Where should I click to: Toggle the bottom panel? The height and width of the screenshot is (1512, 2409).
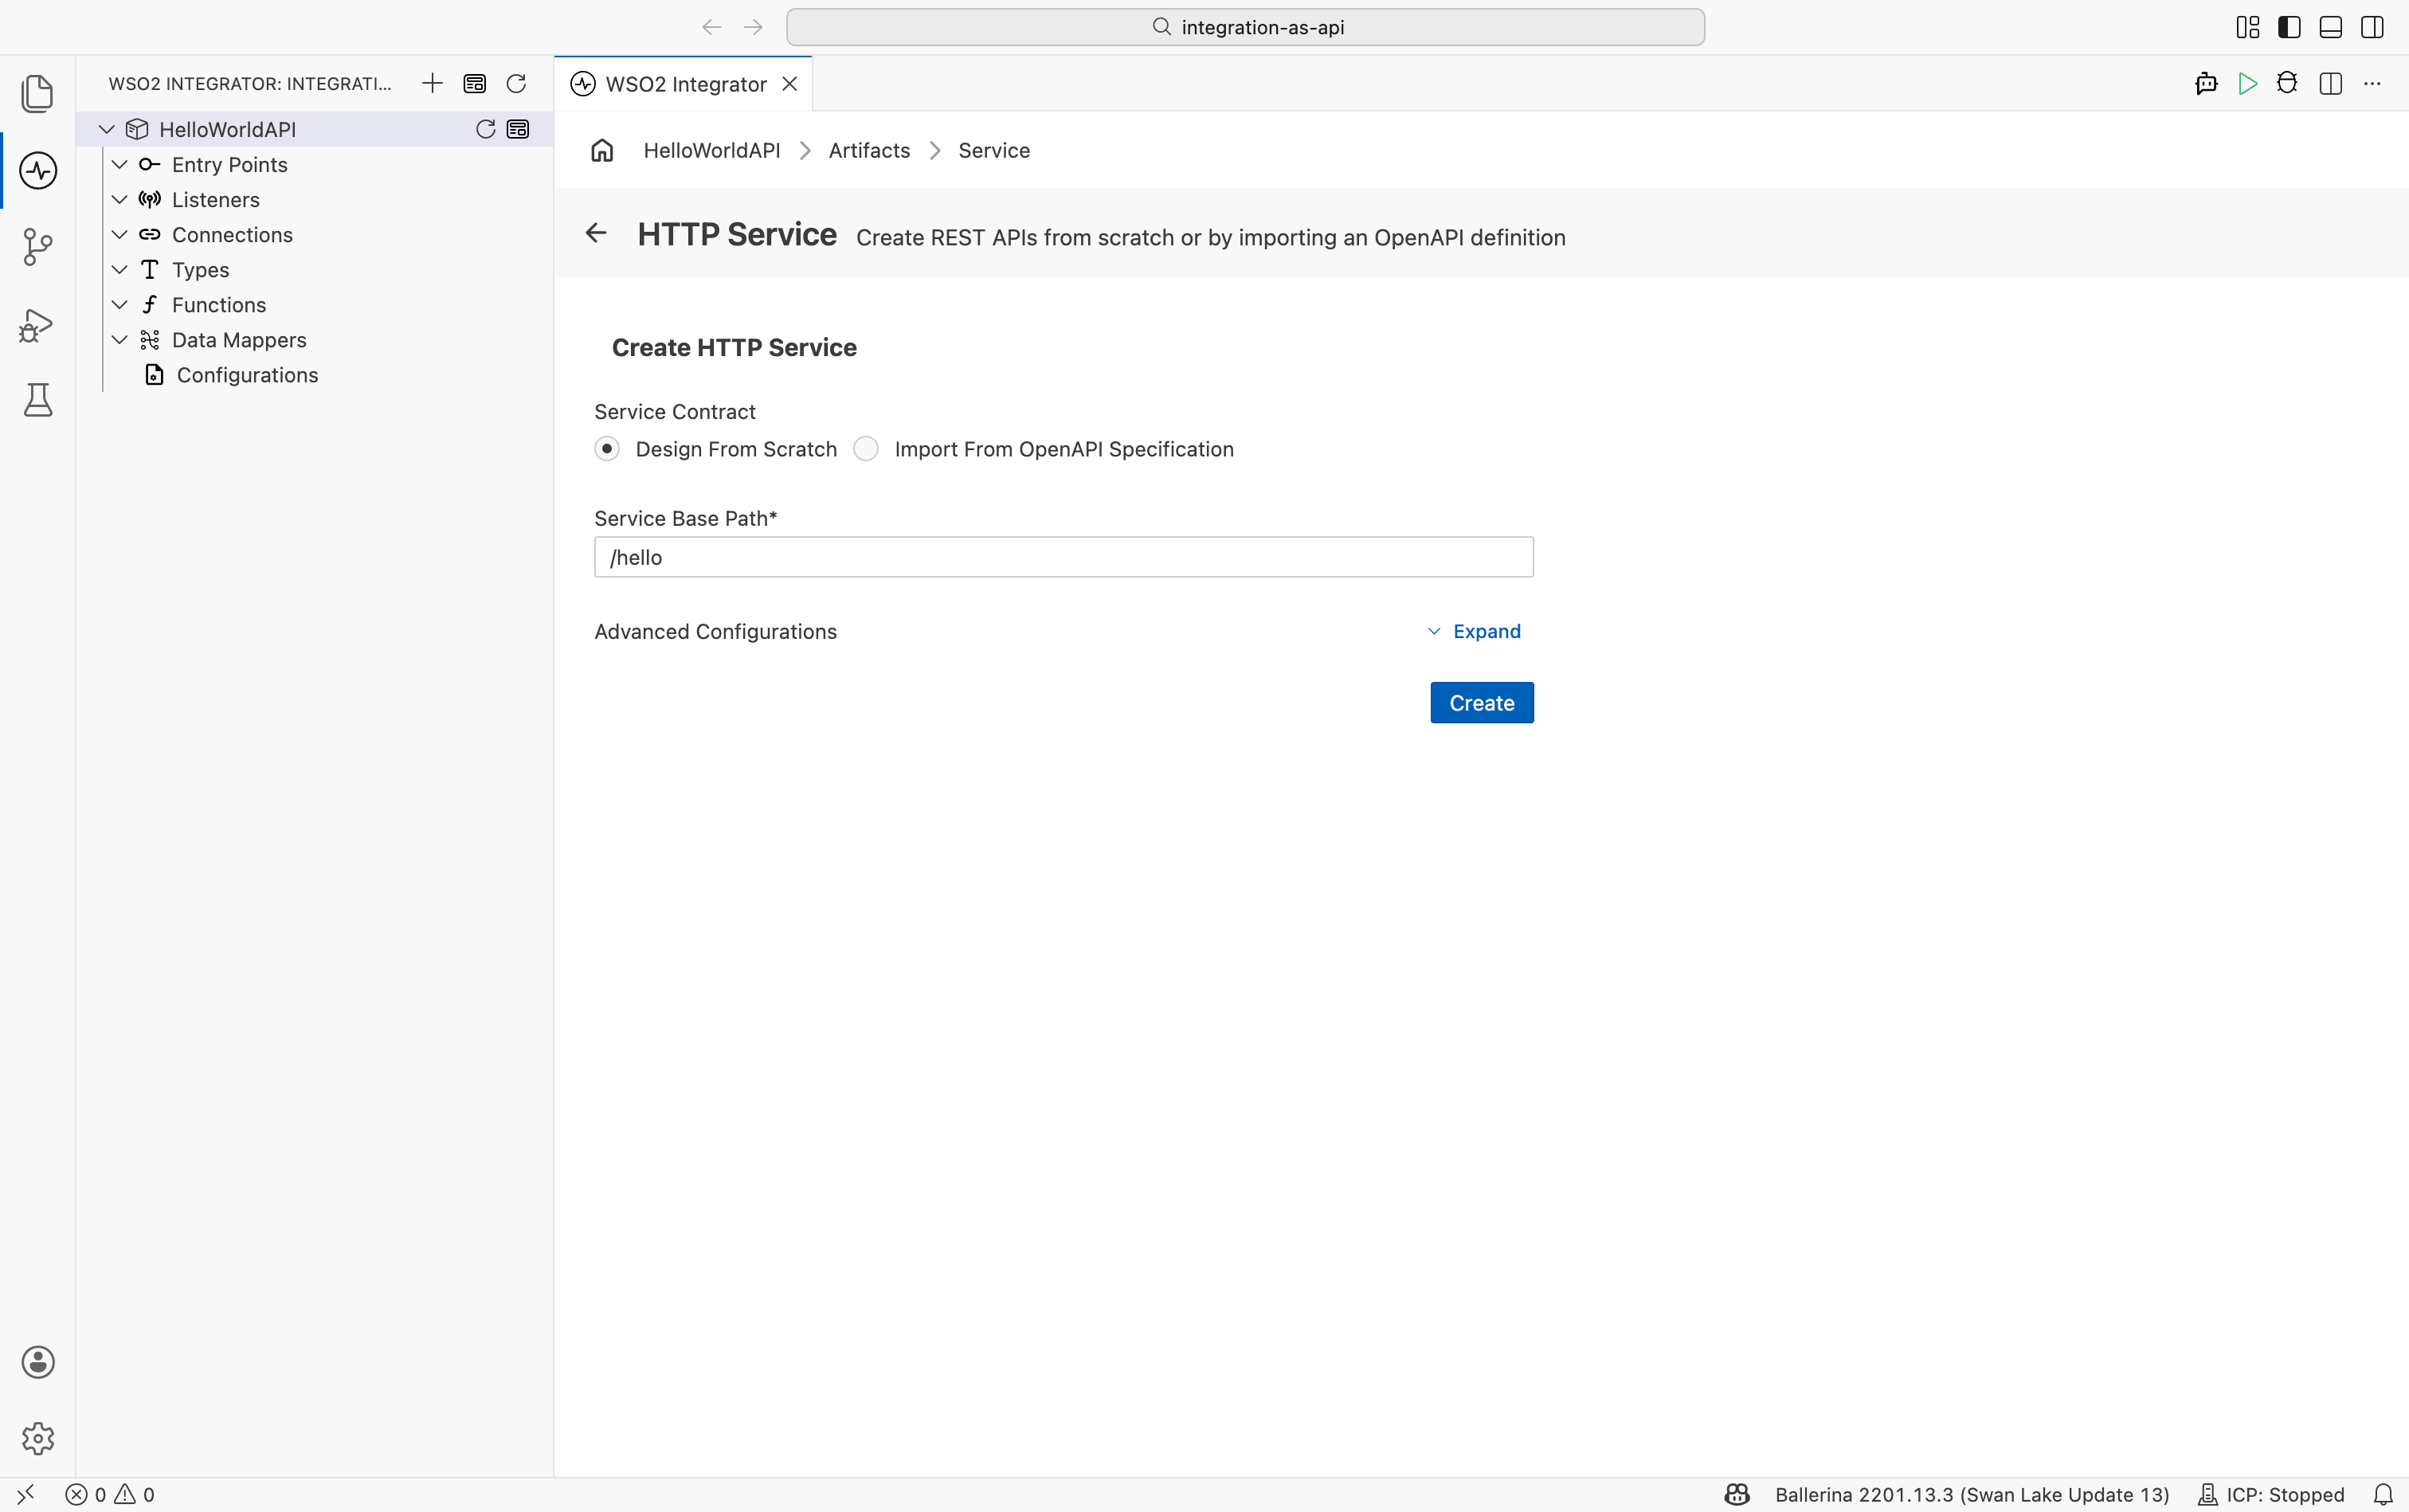click(x=2330, y=27)
